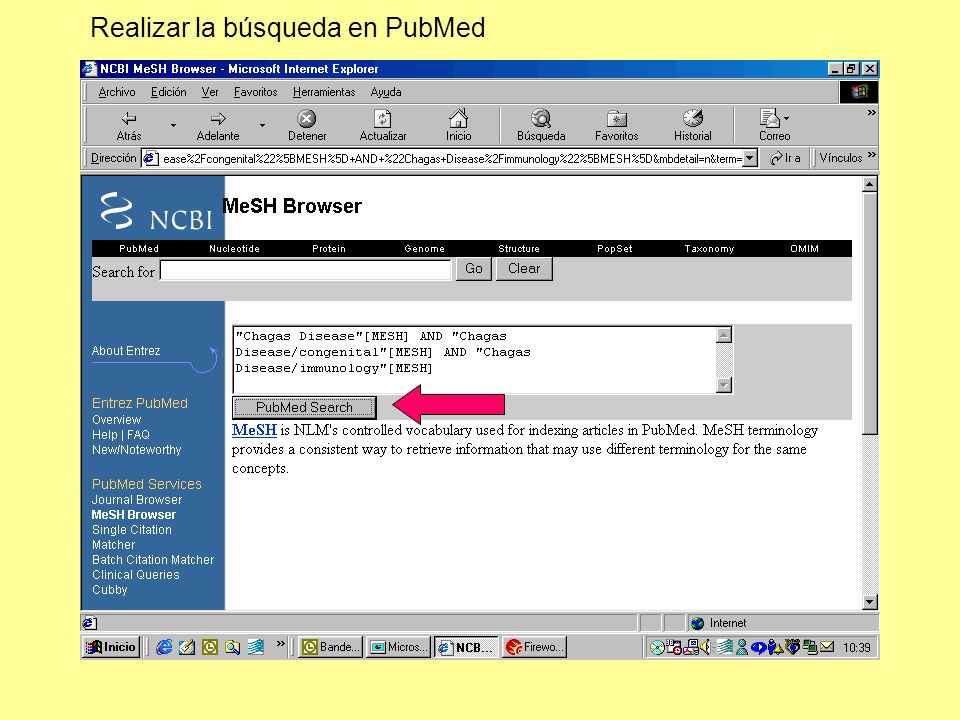Open the Edición menu
The width and height of the screenshot is (960, 720).
pyautogui.click(x=168, y=92)
